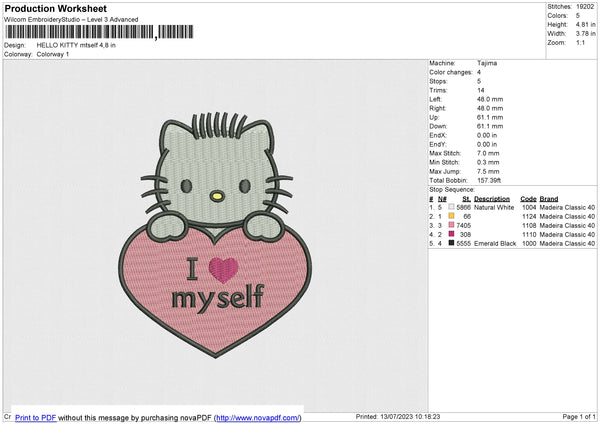This screenshot has height=424, width=600.
Task: Click the 'Emerald Black' description in row 5
Action: 495,243
